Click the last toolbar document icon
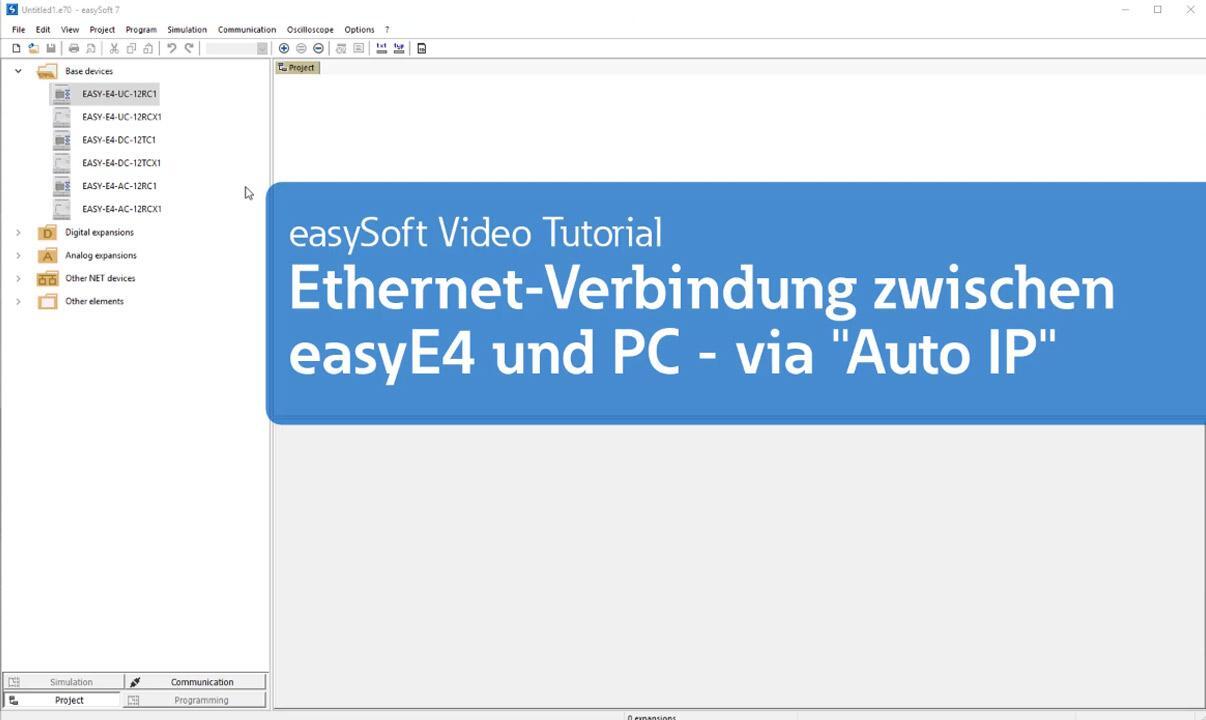The image size is (1206, 720). (422, 48)
